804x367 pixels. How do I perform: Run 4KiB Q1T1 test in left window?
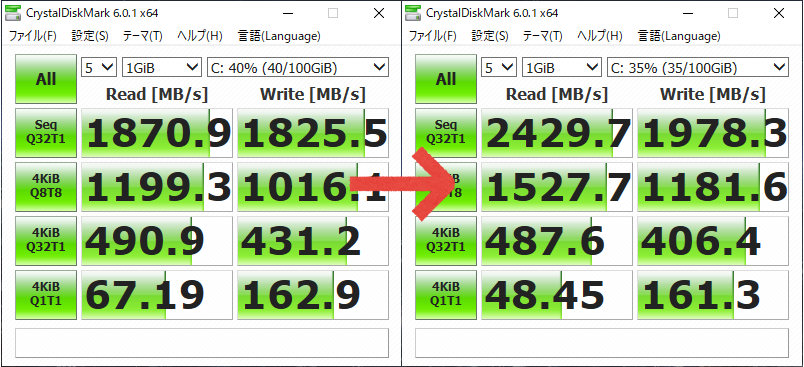tap(46, 295)
